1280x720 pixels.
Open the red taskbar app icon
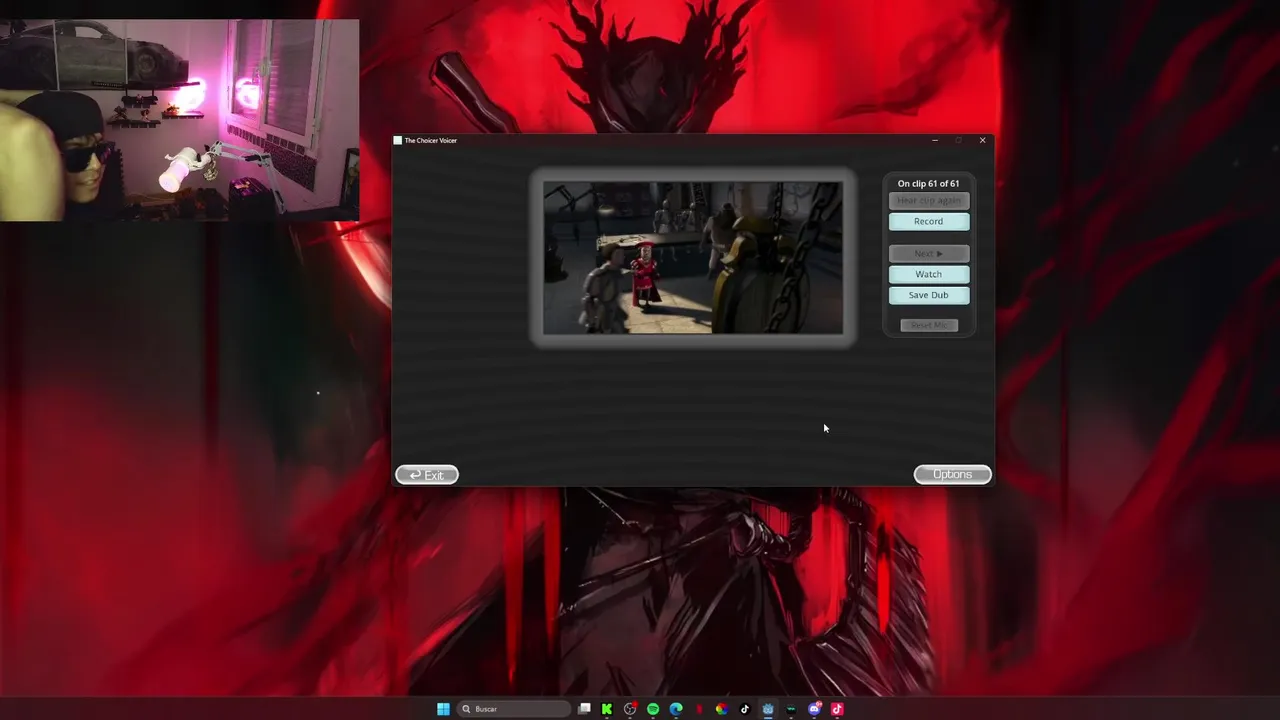[699, 709]
